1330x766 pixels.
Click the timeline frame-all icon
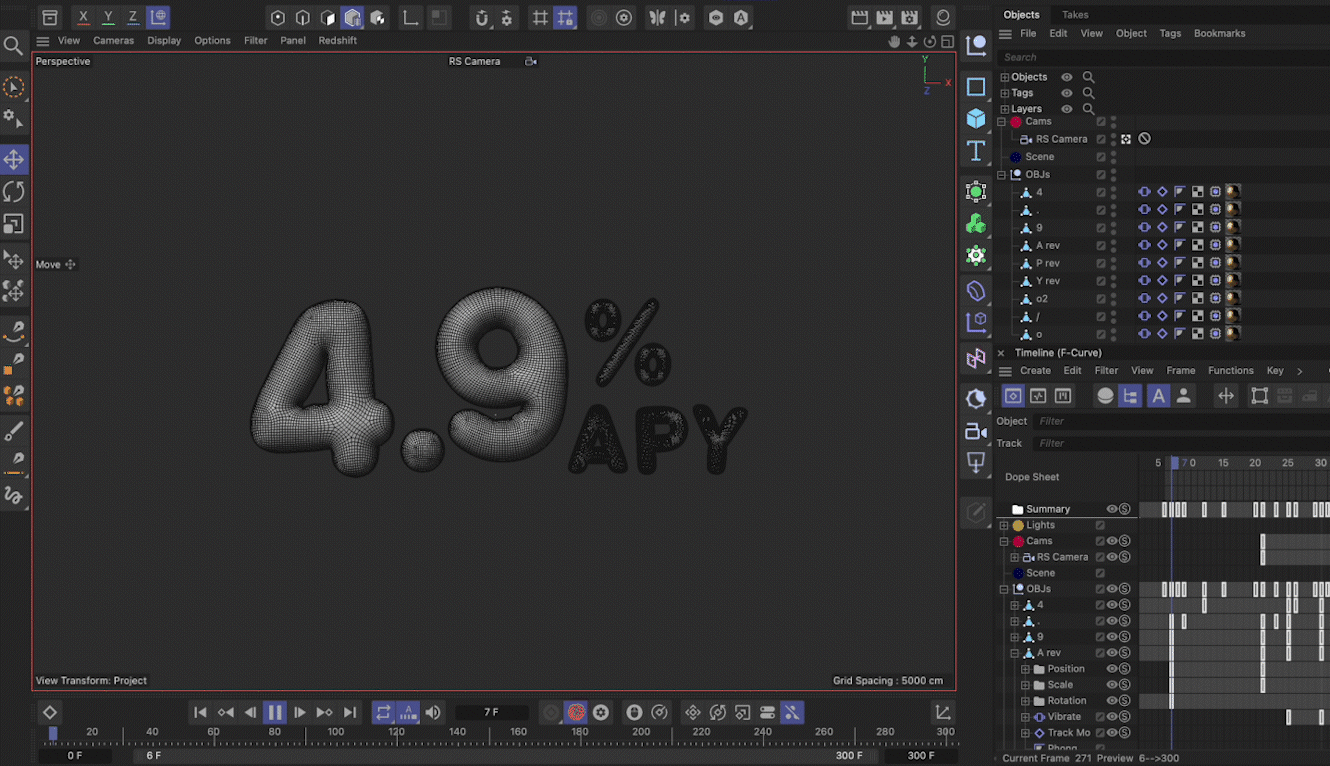point(1259,396)
